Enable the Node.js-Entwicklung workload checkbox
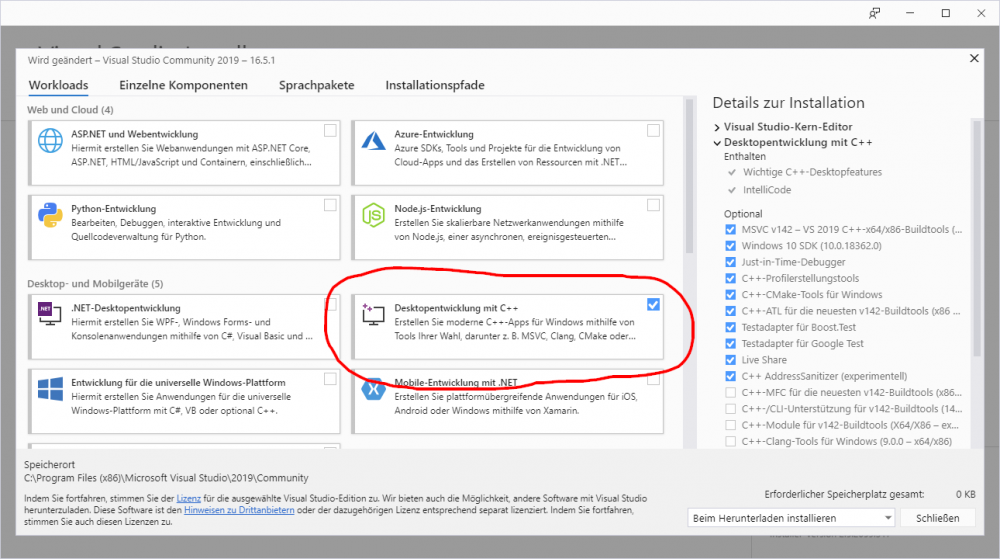Screen dimensions: 1000x559 (x=653, y=205)
